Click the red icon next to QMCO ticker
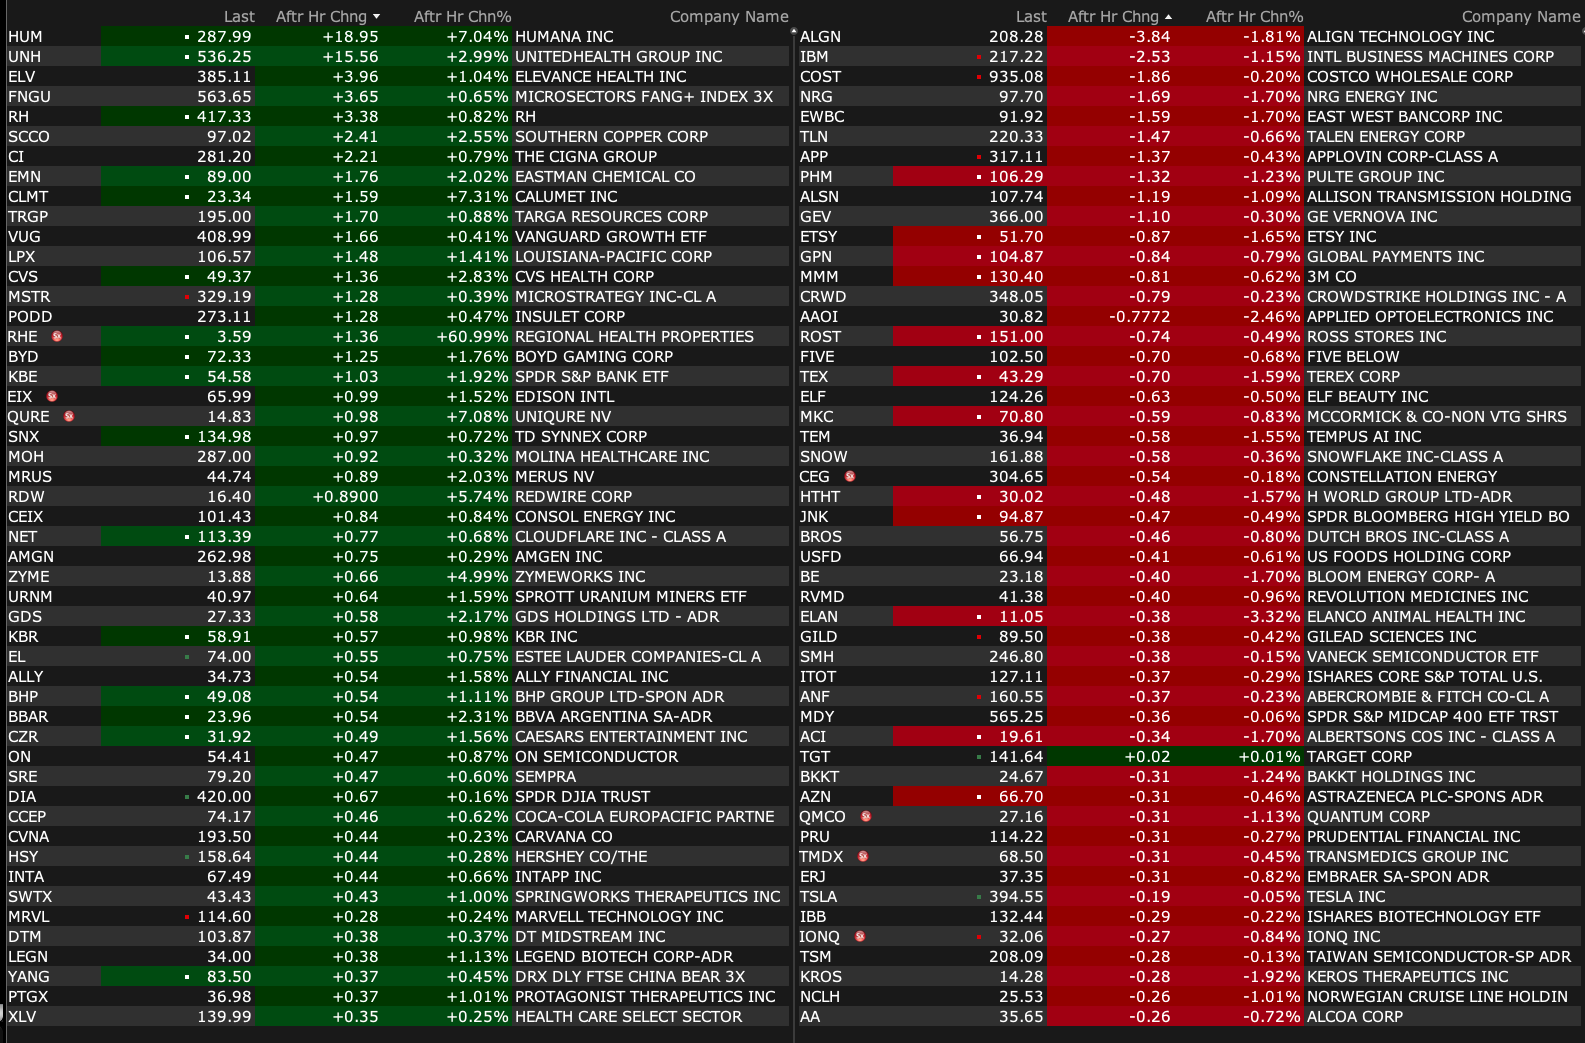 click(x=866, y=816)
